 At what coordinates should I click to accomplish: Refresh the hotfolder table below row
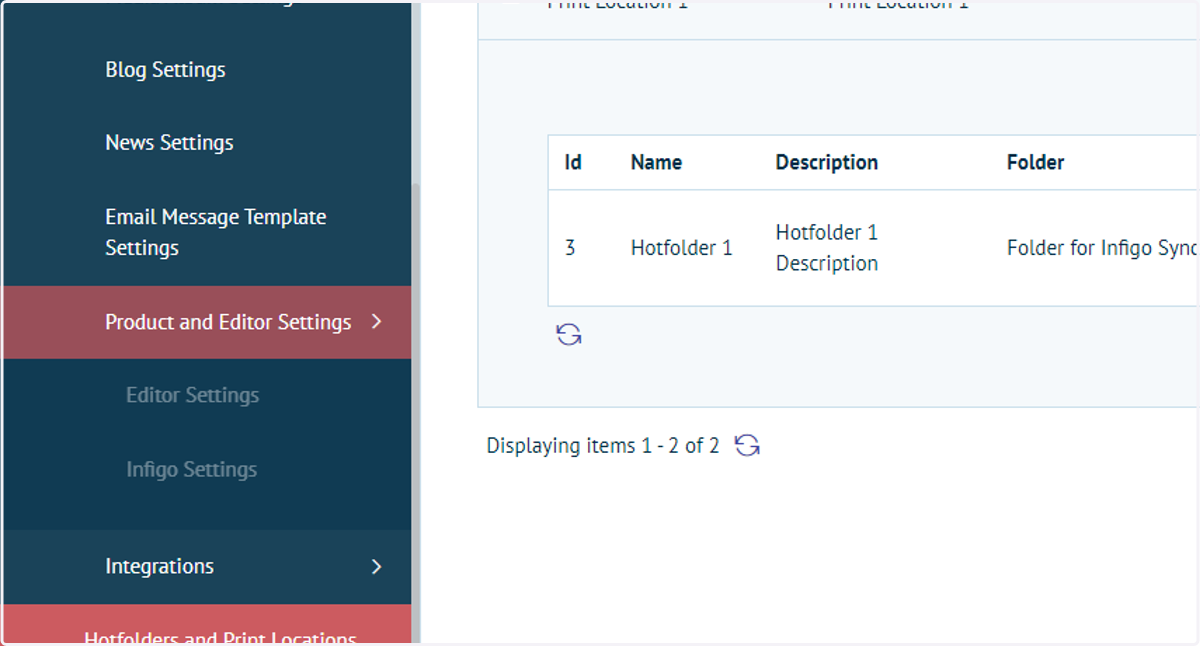569,335
